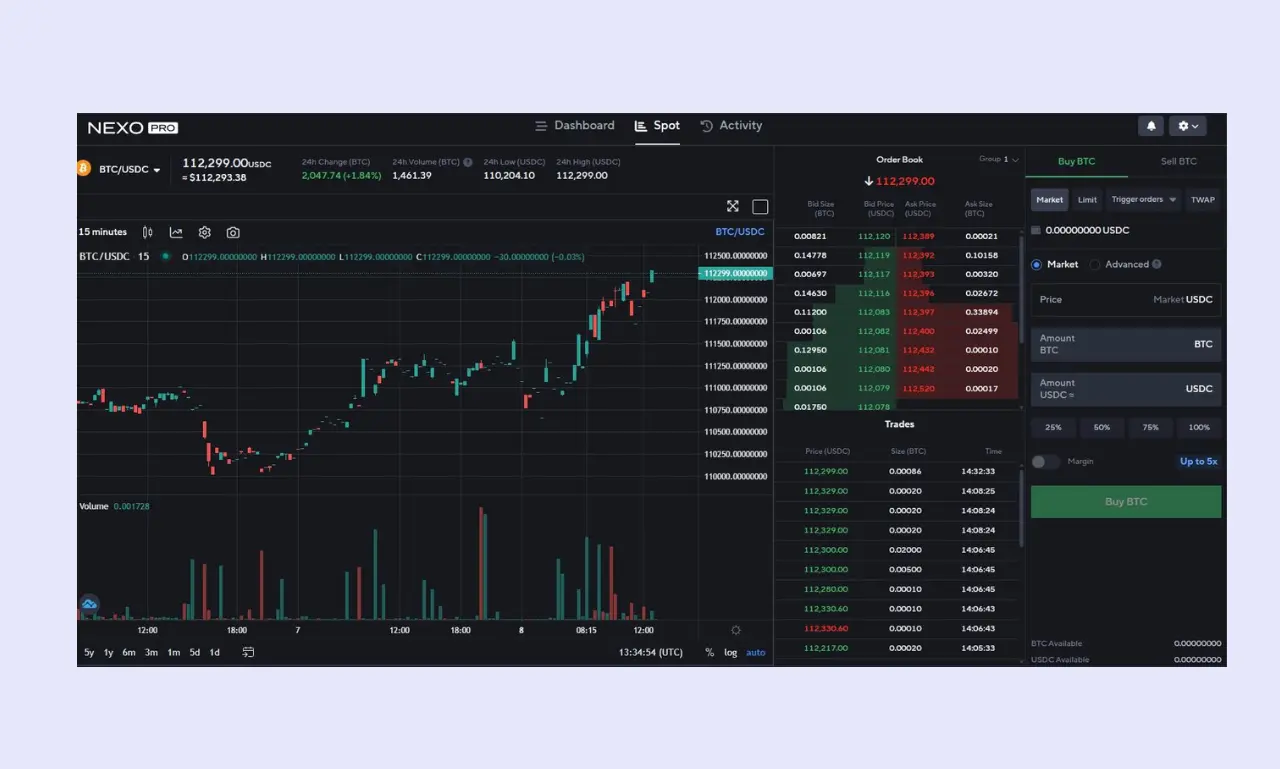Set amount to 100%
This screenshot has width=1280, height=769.
[1199, 427]
